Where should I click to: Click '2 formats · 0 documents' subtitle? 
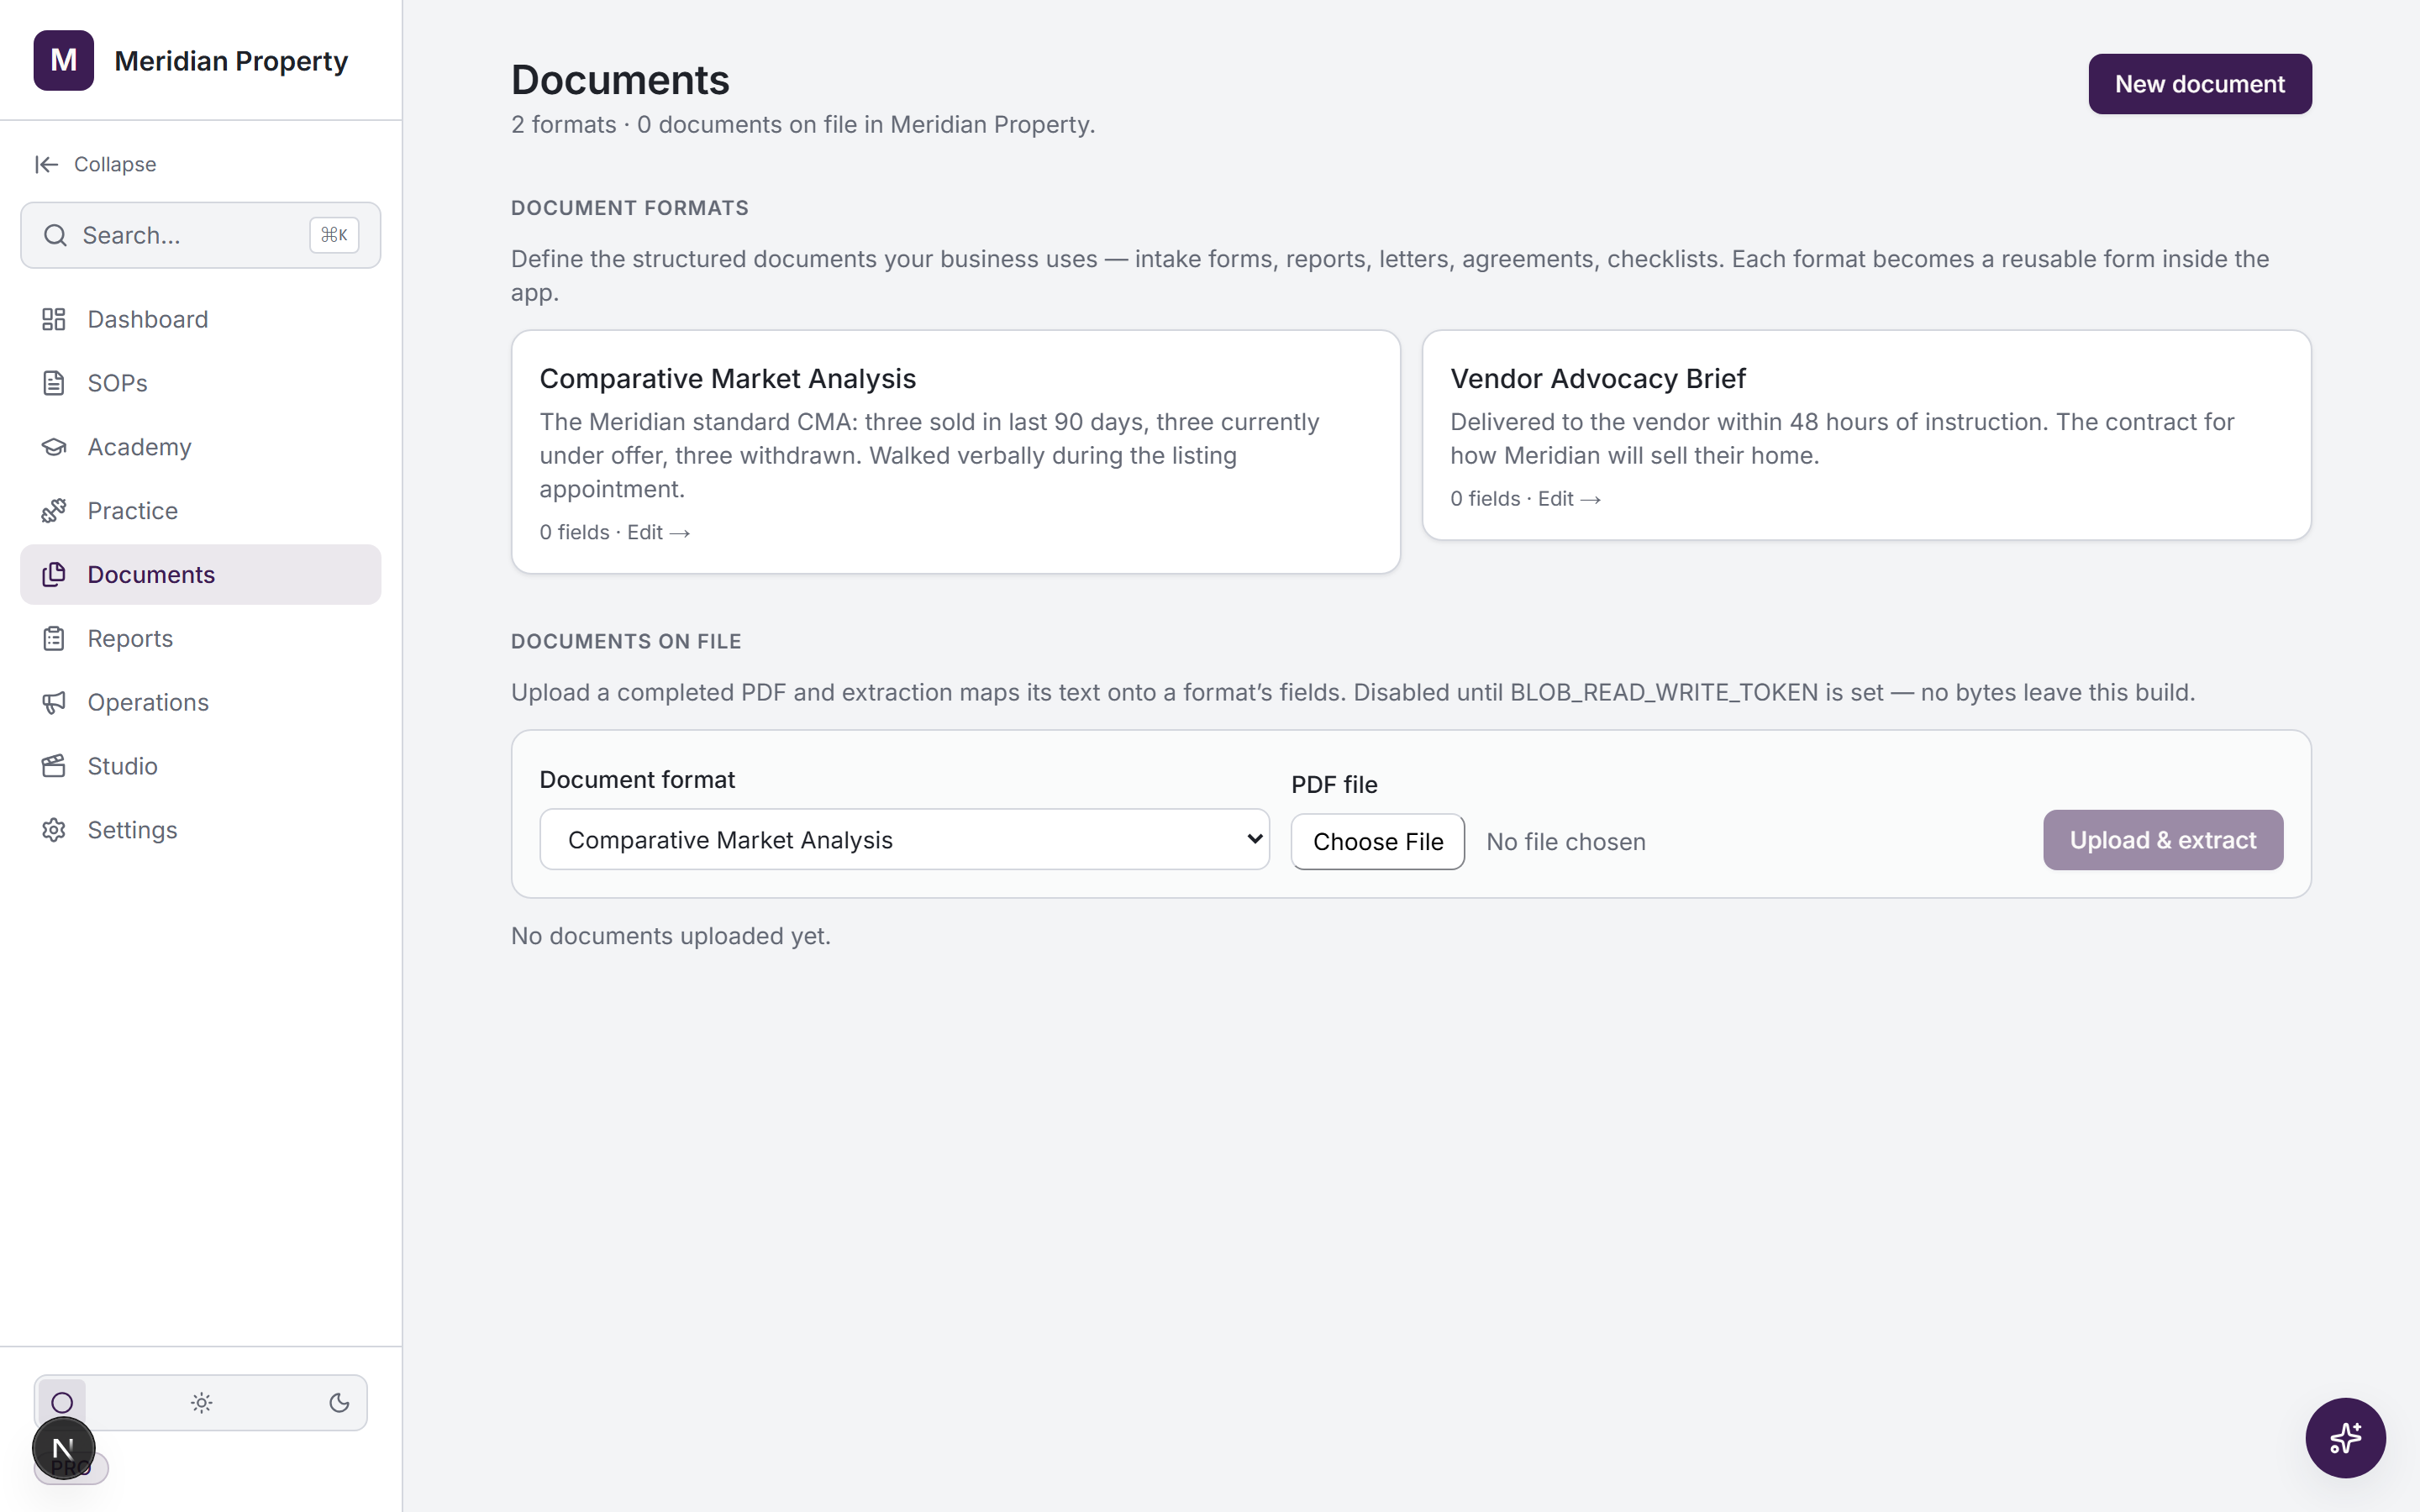803,124
